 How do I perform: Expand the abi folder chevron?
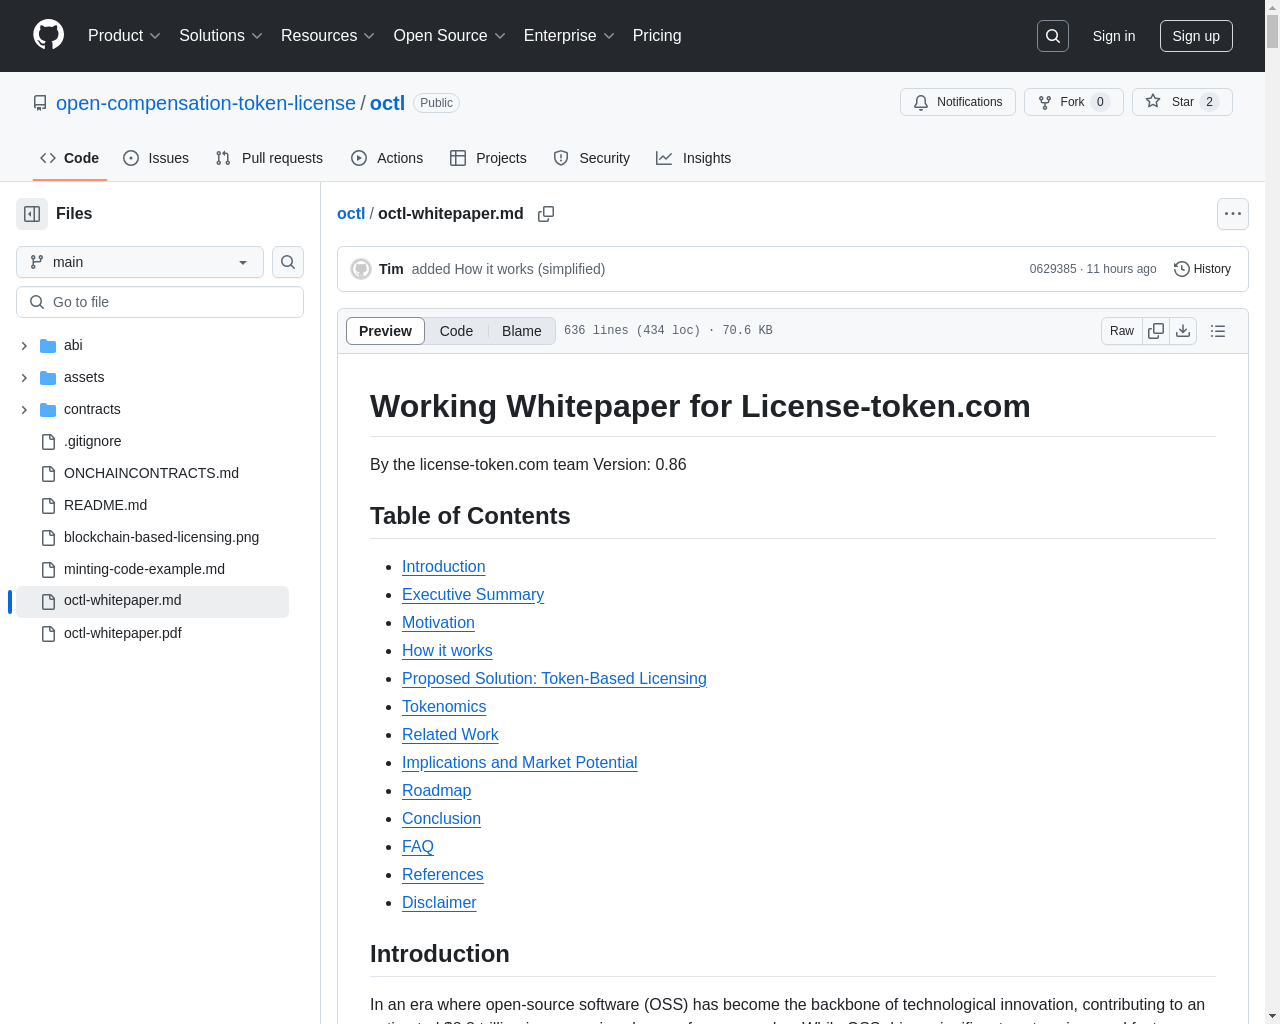pyautogui.click(x=24, y=345)
